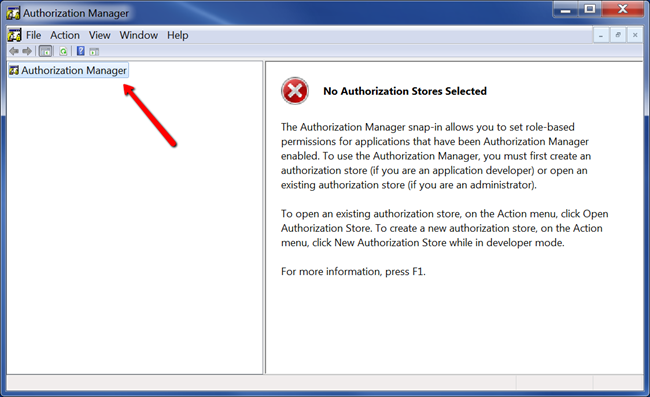The image size is (650, 397).
Task: Click MMC system icon beside File menu
Action: (x=15, y=35)
